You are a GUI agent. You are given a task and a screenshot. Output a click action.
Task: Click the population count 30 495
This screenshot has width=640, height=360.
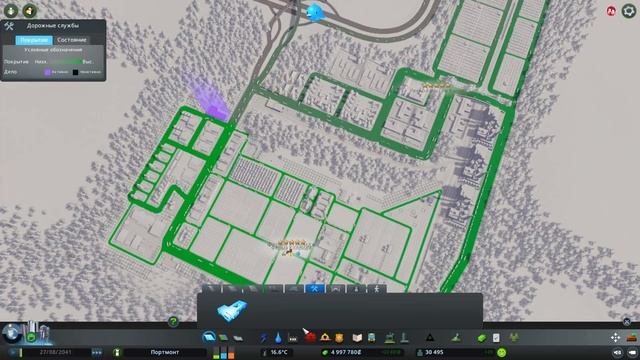tap(434, 352)
